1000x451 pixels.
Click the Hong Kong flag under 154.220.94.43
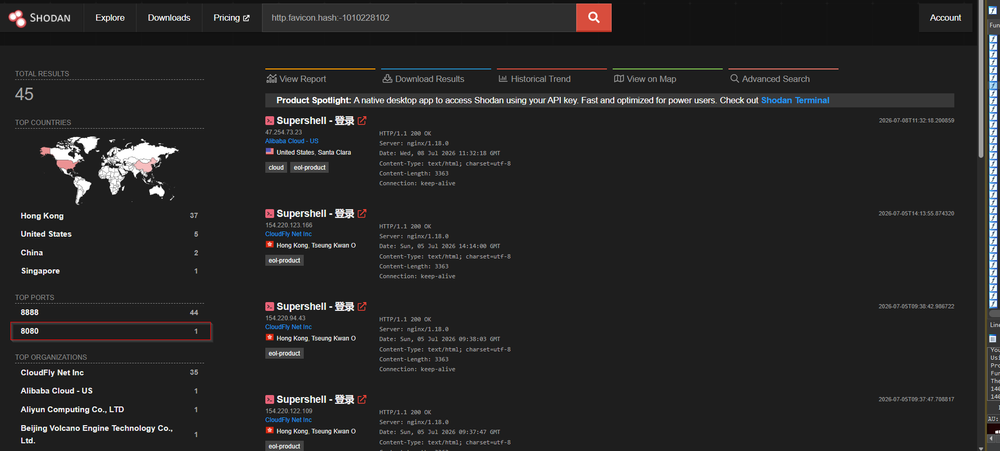pyautogui.click(x=270, y=338)
